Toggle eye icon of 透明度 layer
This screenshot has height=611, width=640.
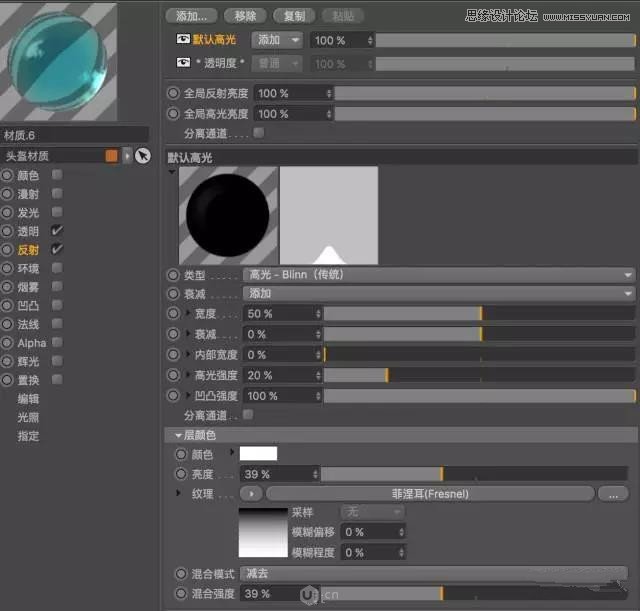183,62
